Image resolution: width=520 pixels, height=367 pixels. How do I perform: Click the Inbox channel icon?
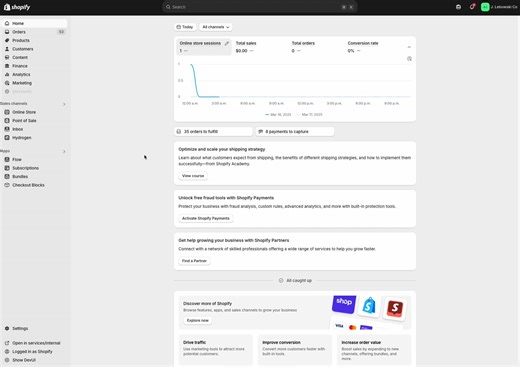click(x=7, y=129)
